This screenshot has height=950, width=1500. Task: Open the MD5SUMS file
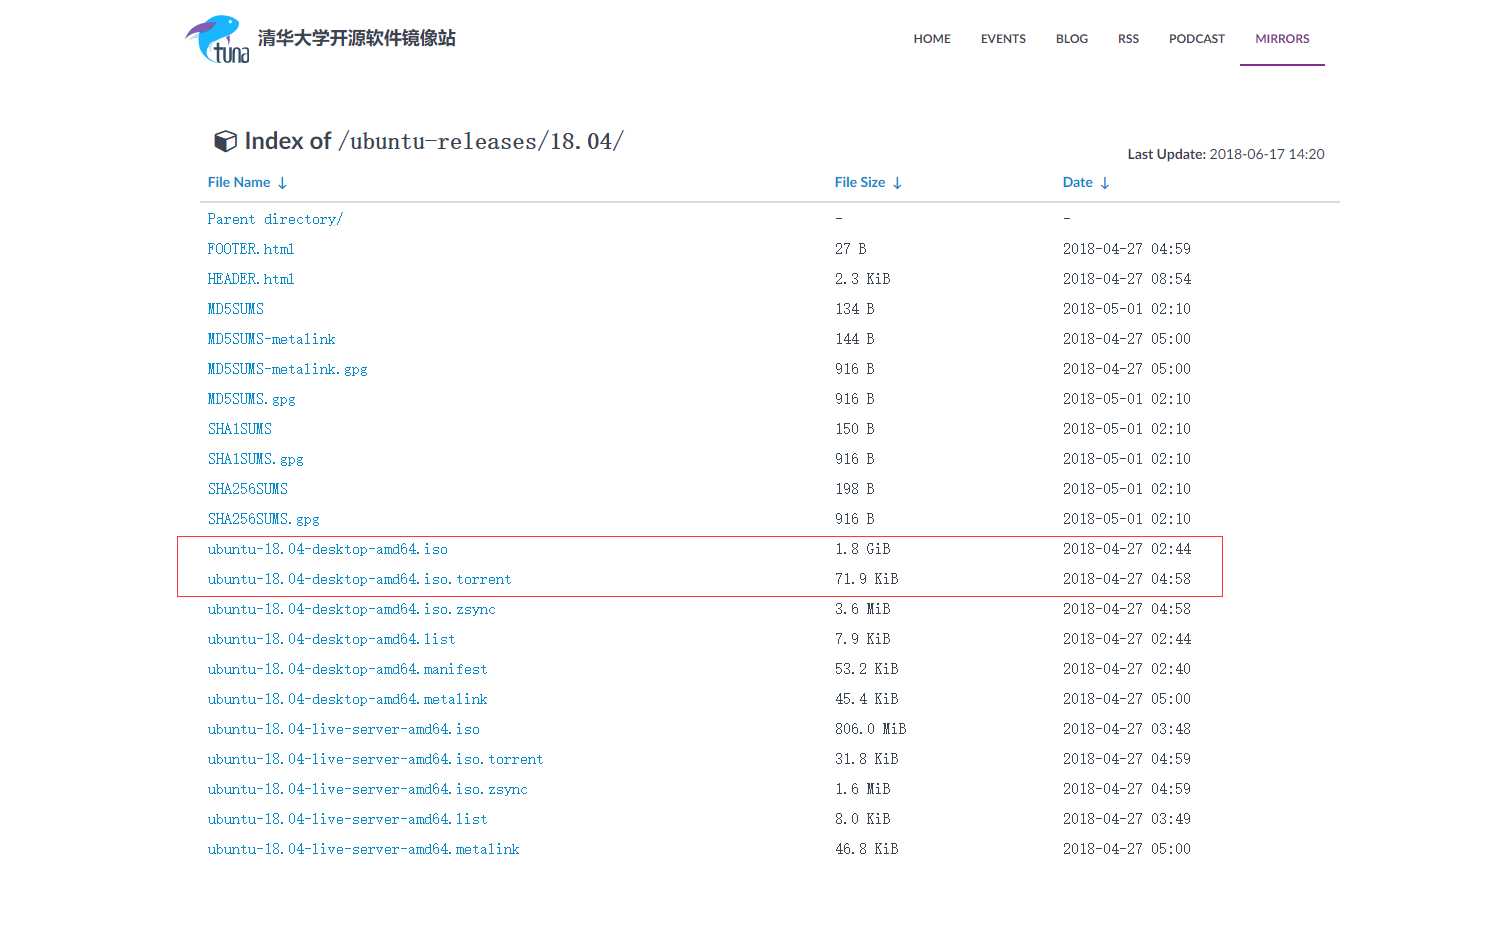[236, 309]
